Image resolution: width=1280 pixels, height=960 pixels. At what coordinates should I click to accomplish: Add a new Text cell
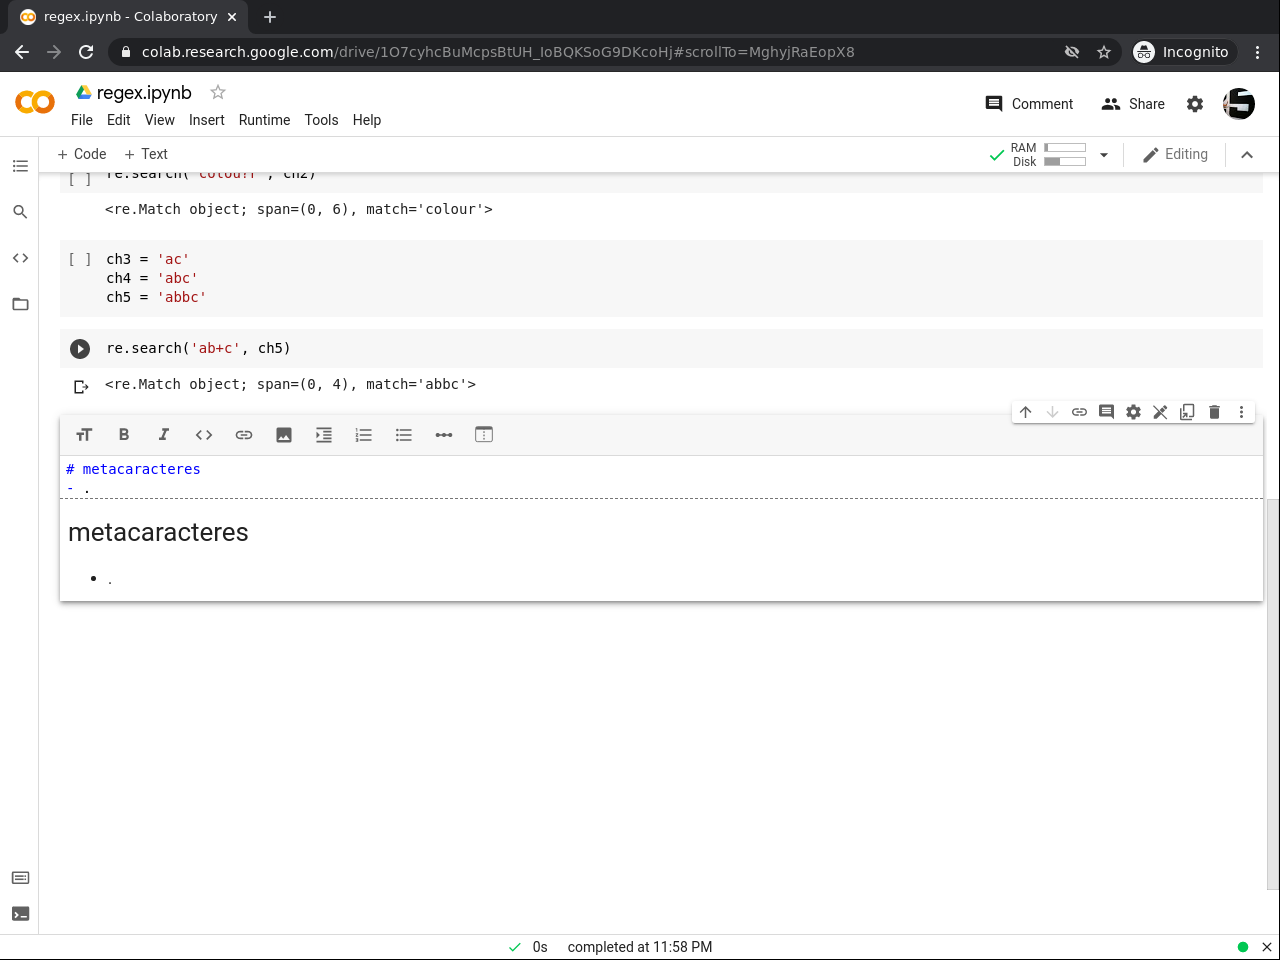[x=146, y=154]
